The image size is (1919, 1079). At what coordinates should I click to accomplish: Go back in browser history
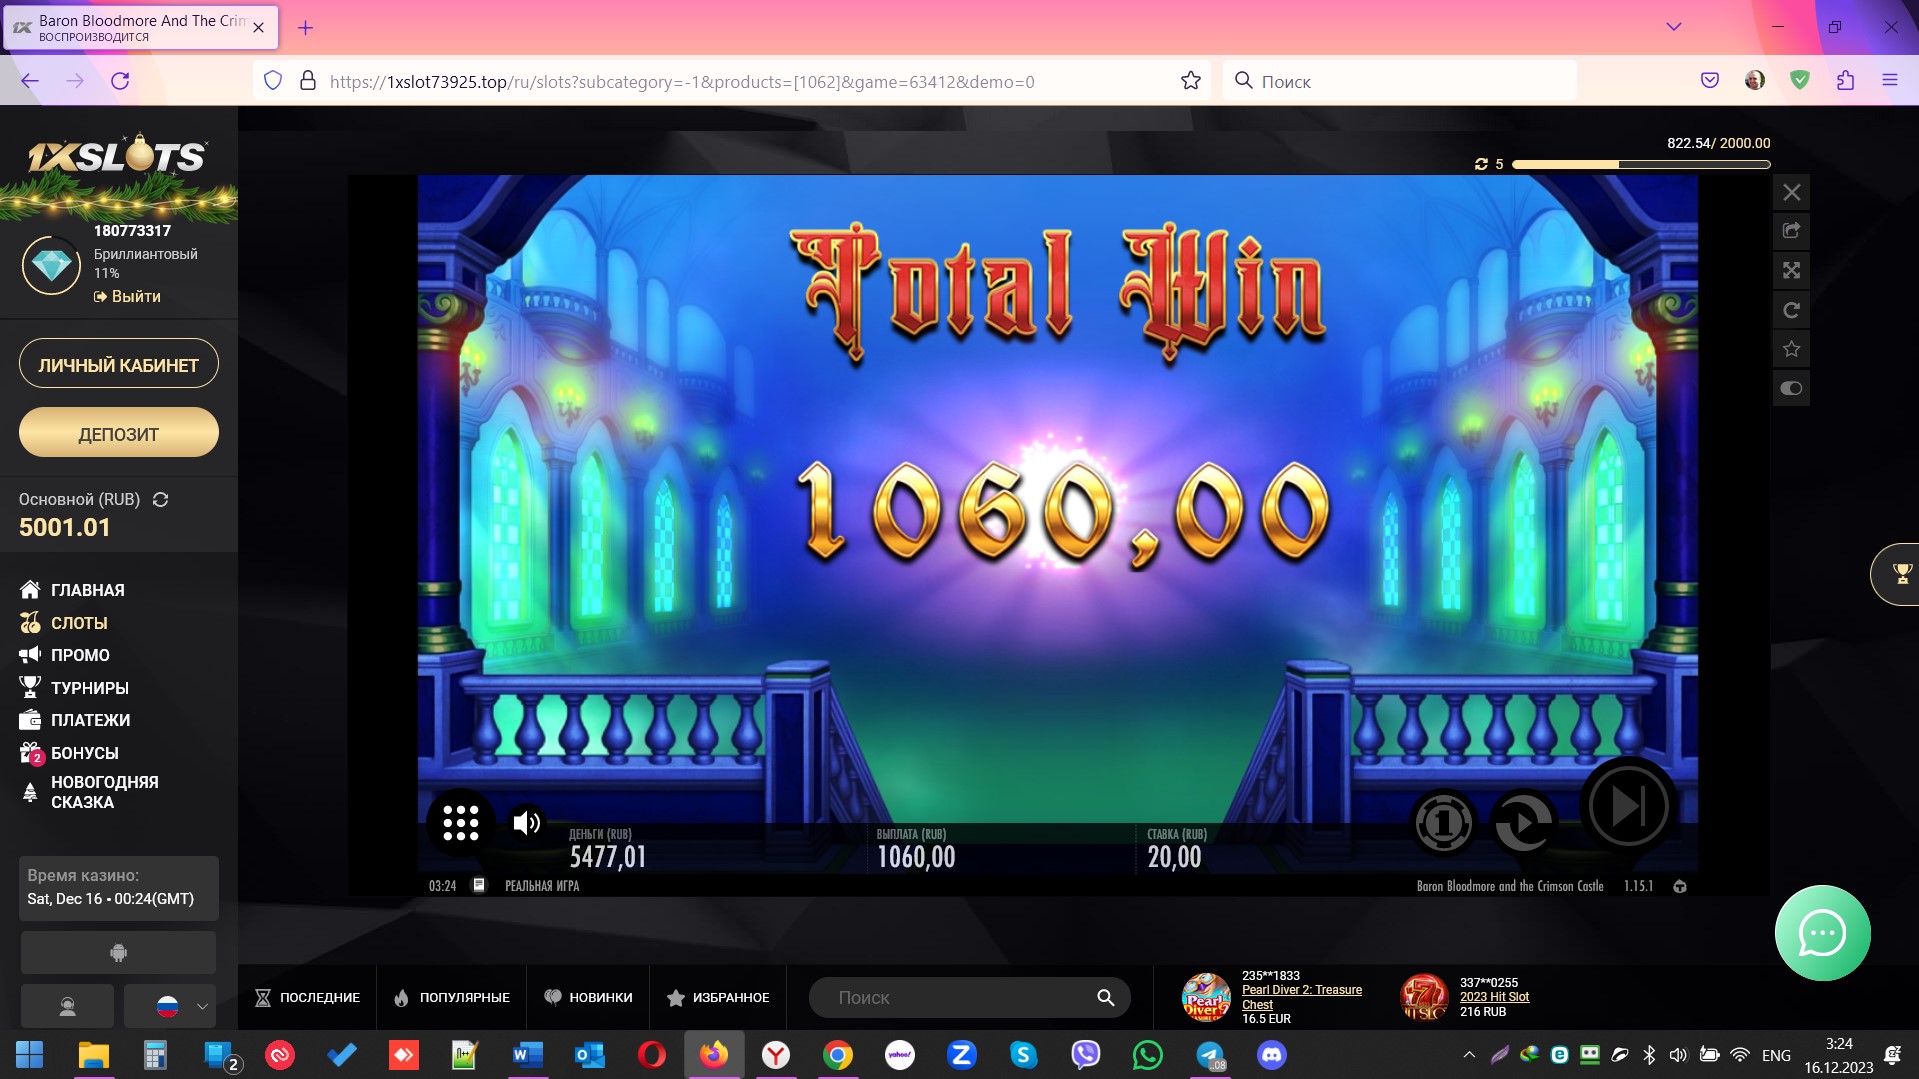click(x=30, y=81)
